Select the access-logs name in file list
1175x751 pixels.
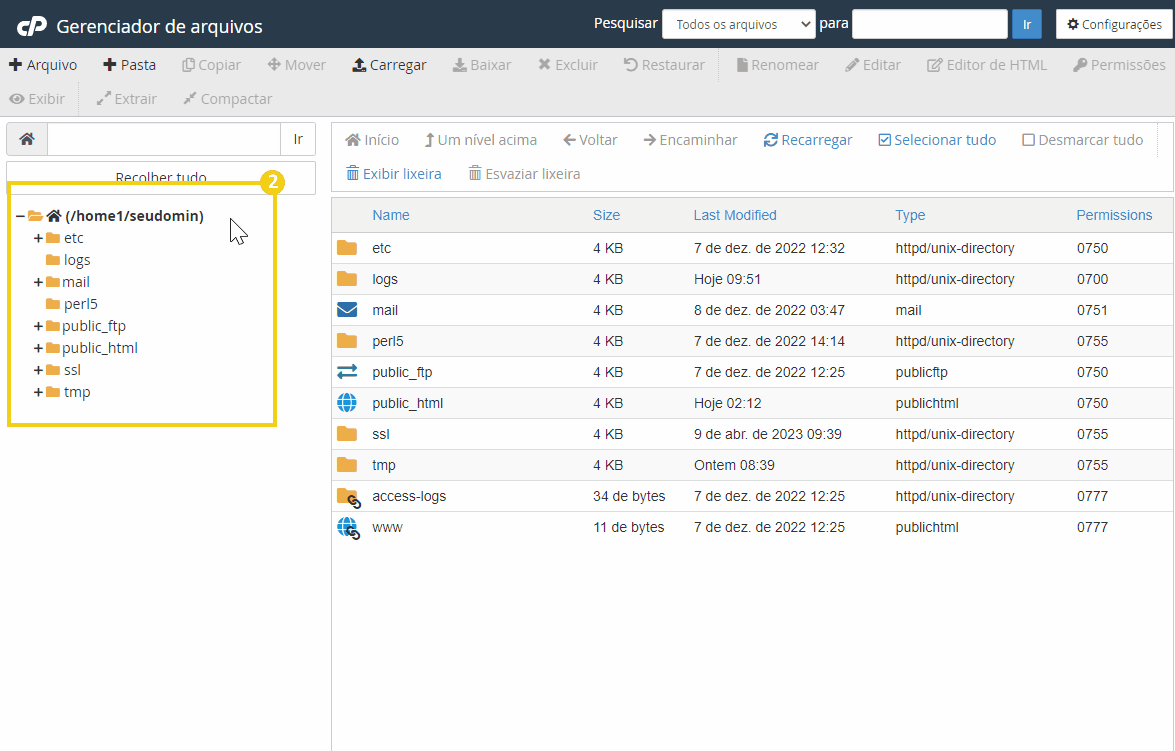click(x=409, y=496)
